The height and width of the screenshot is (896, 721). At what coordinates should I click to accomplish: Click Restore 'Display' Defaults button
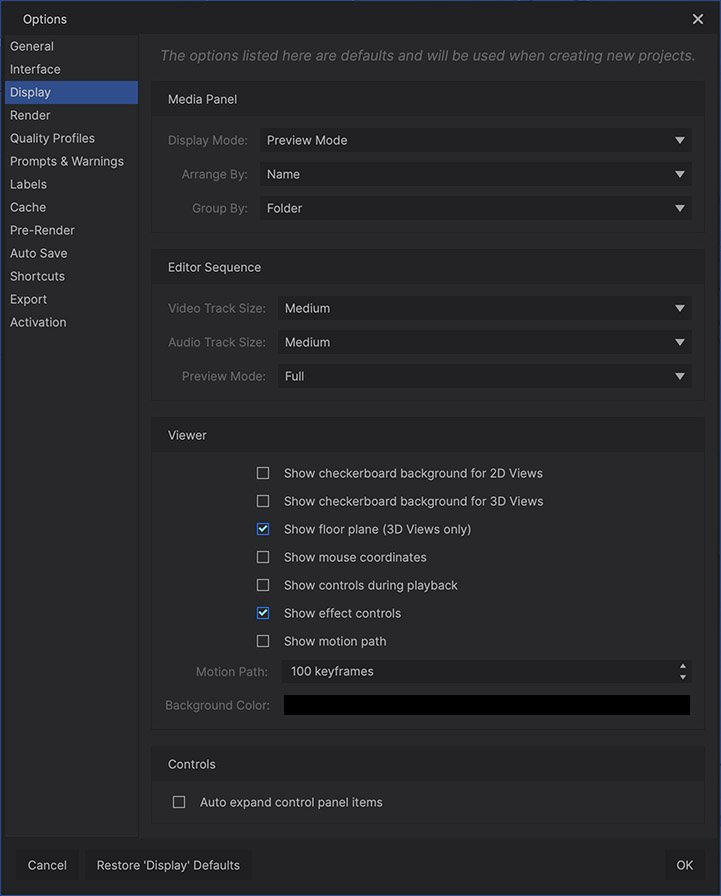tap(168, 865)
